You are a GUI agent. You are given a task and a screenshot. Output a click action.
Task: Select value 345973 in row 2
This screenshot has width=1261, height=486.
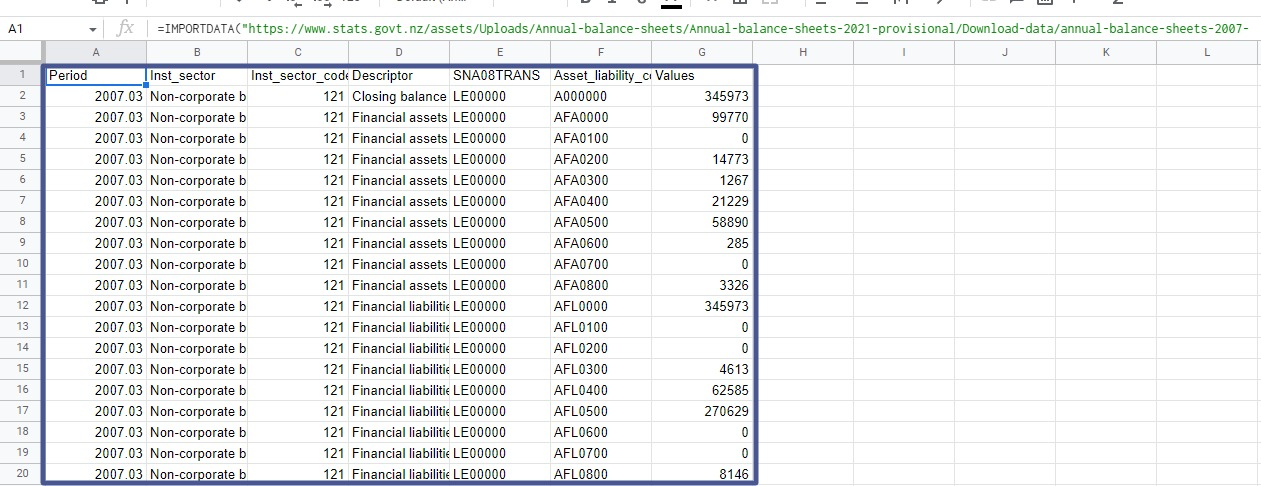(x=702, y=96)
